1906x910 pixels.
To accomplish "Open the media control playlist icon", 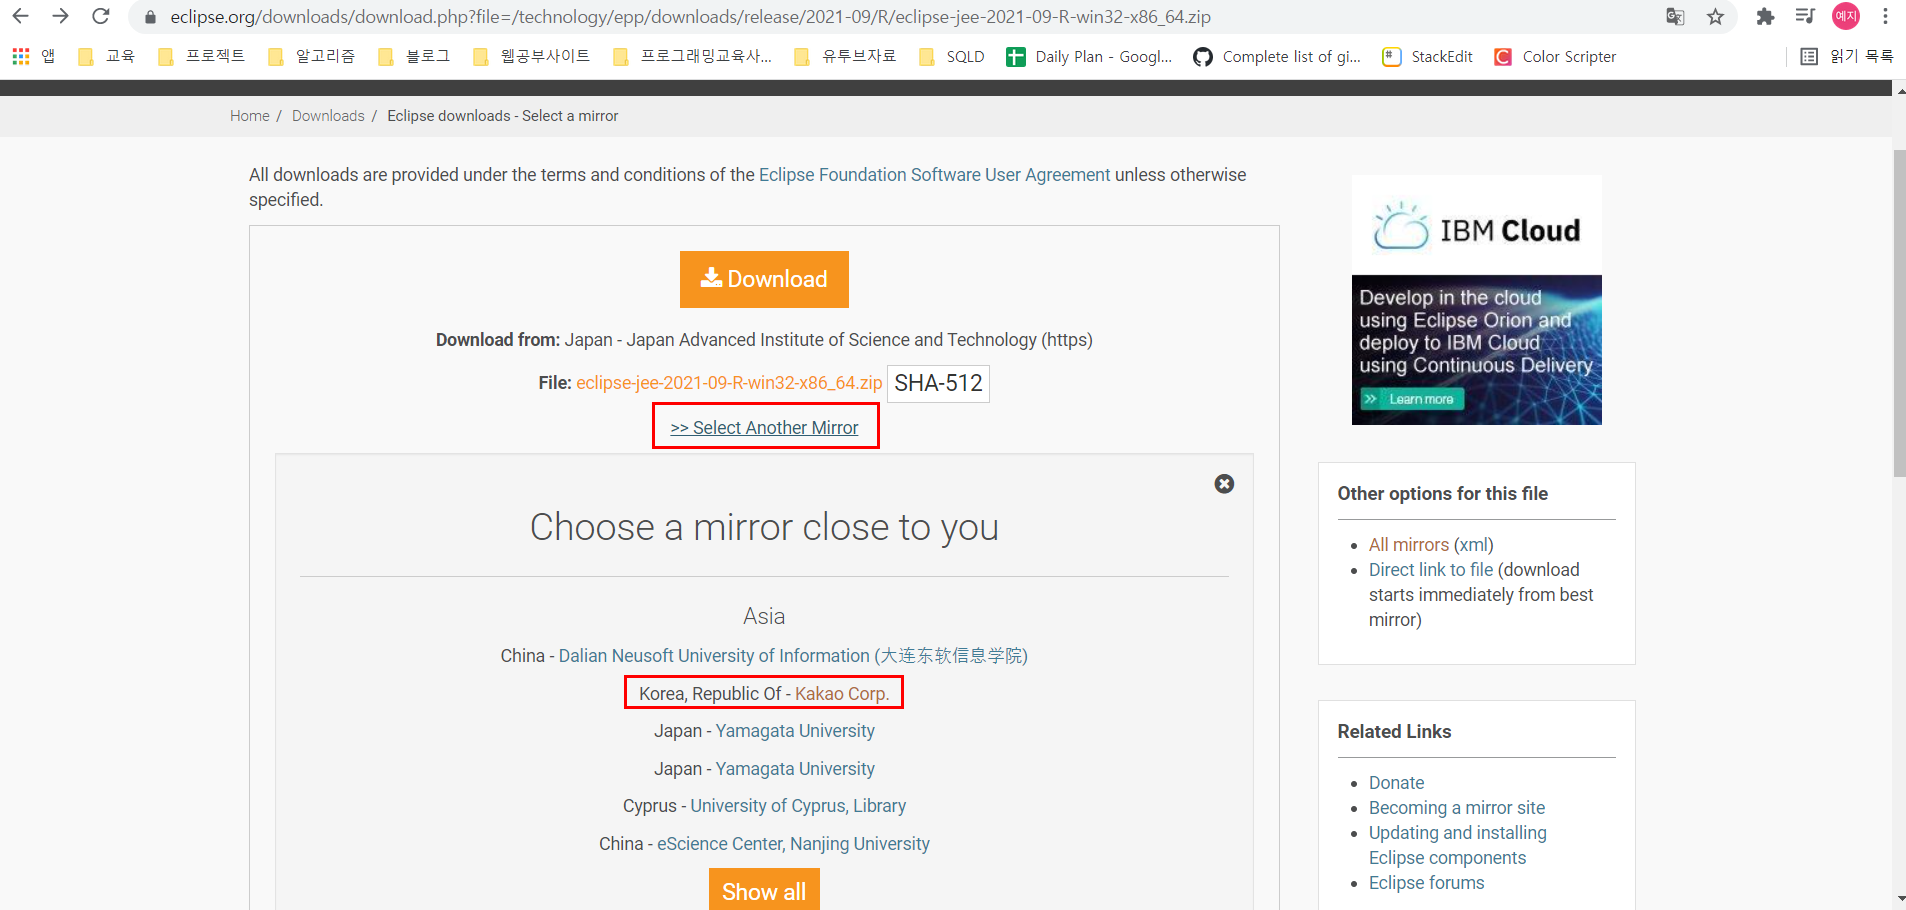I will (1805, 16).
